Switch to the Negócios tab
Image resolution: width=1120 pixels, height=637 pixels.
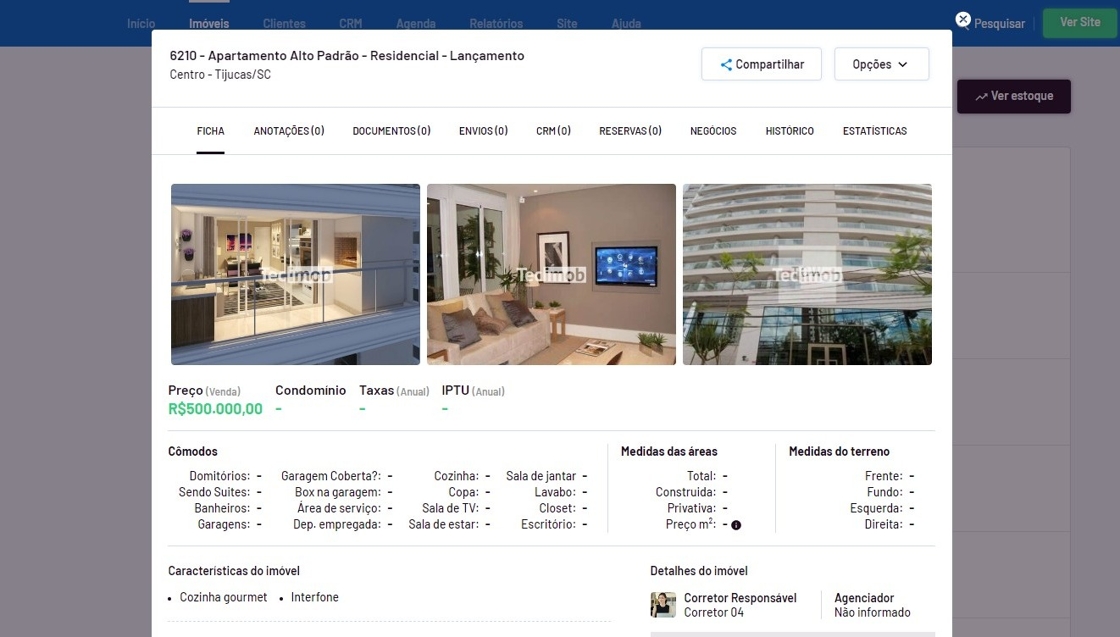[x=713, y=131]
